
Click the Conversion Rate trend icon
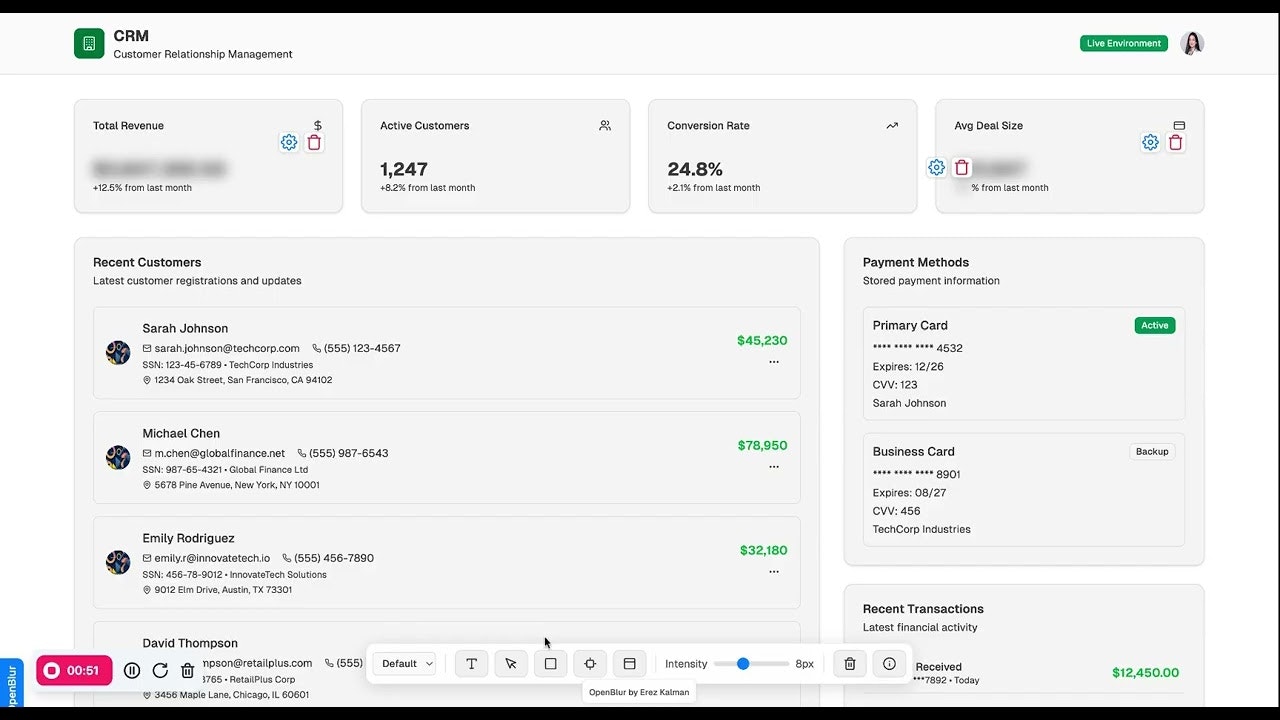pos(892,126)
